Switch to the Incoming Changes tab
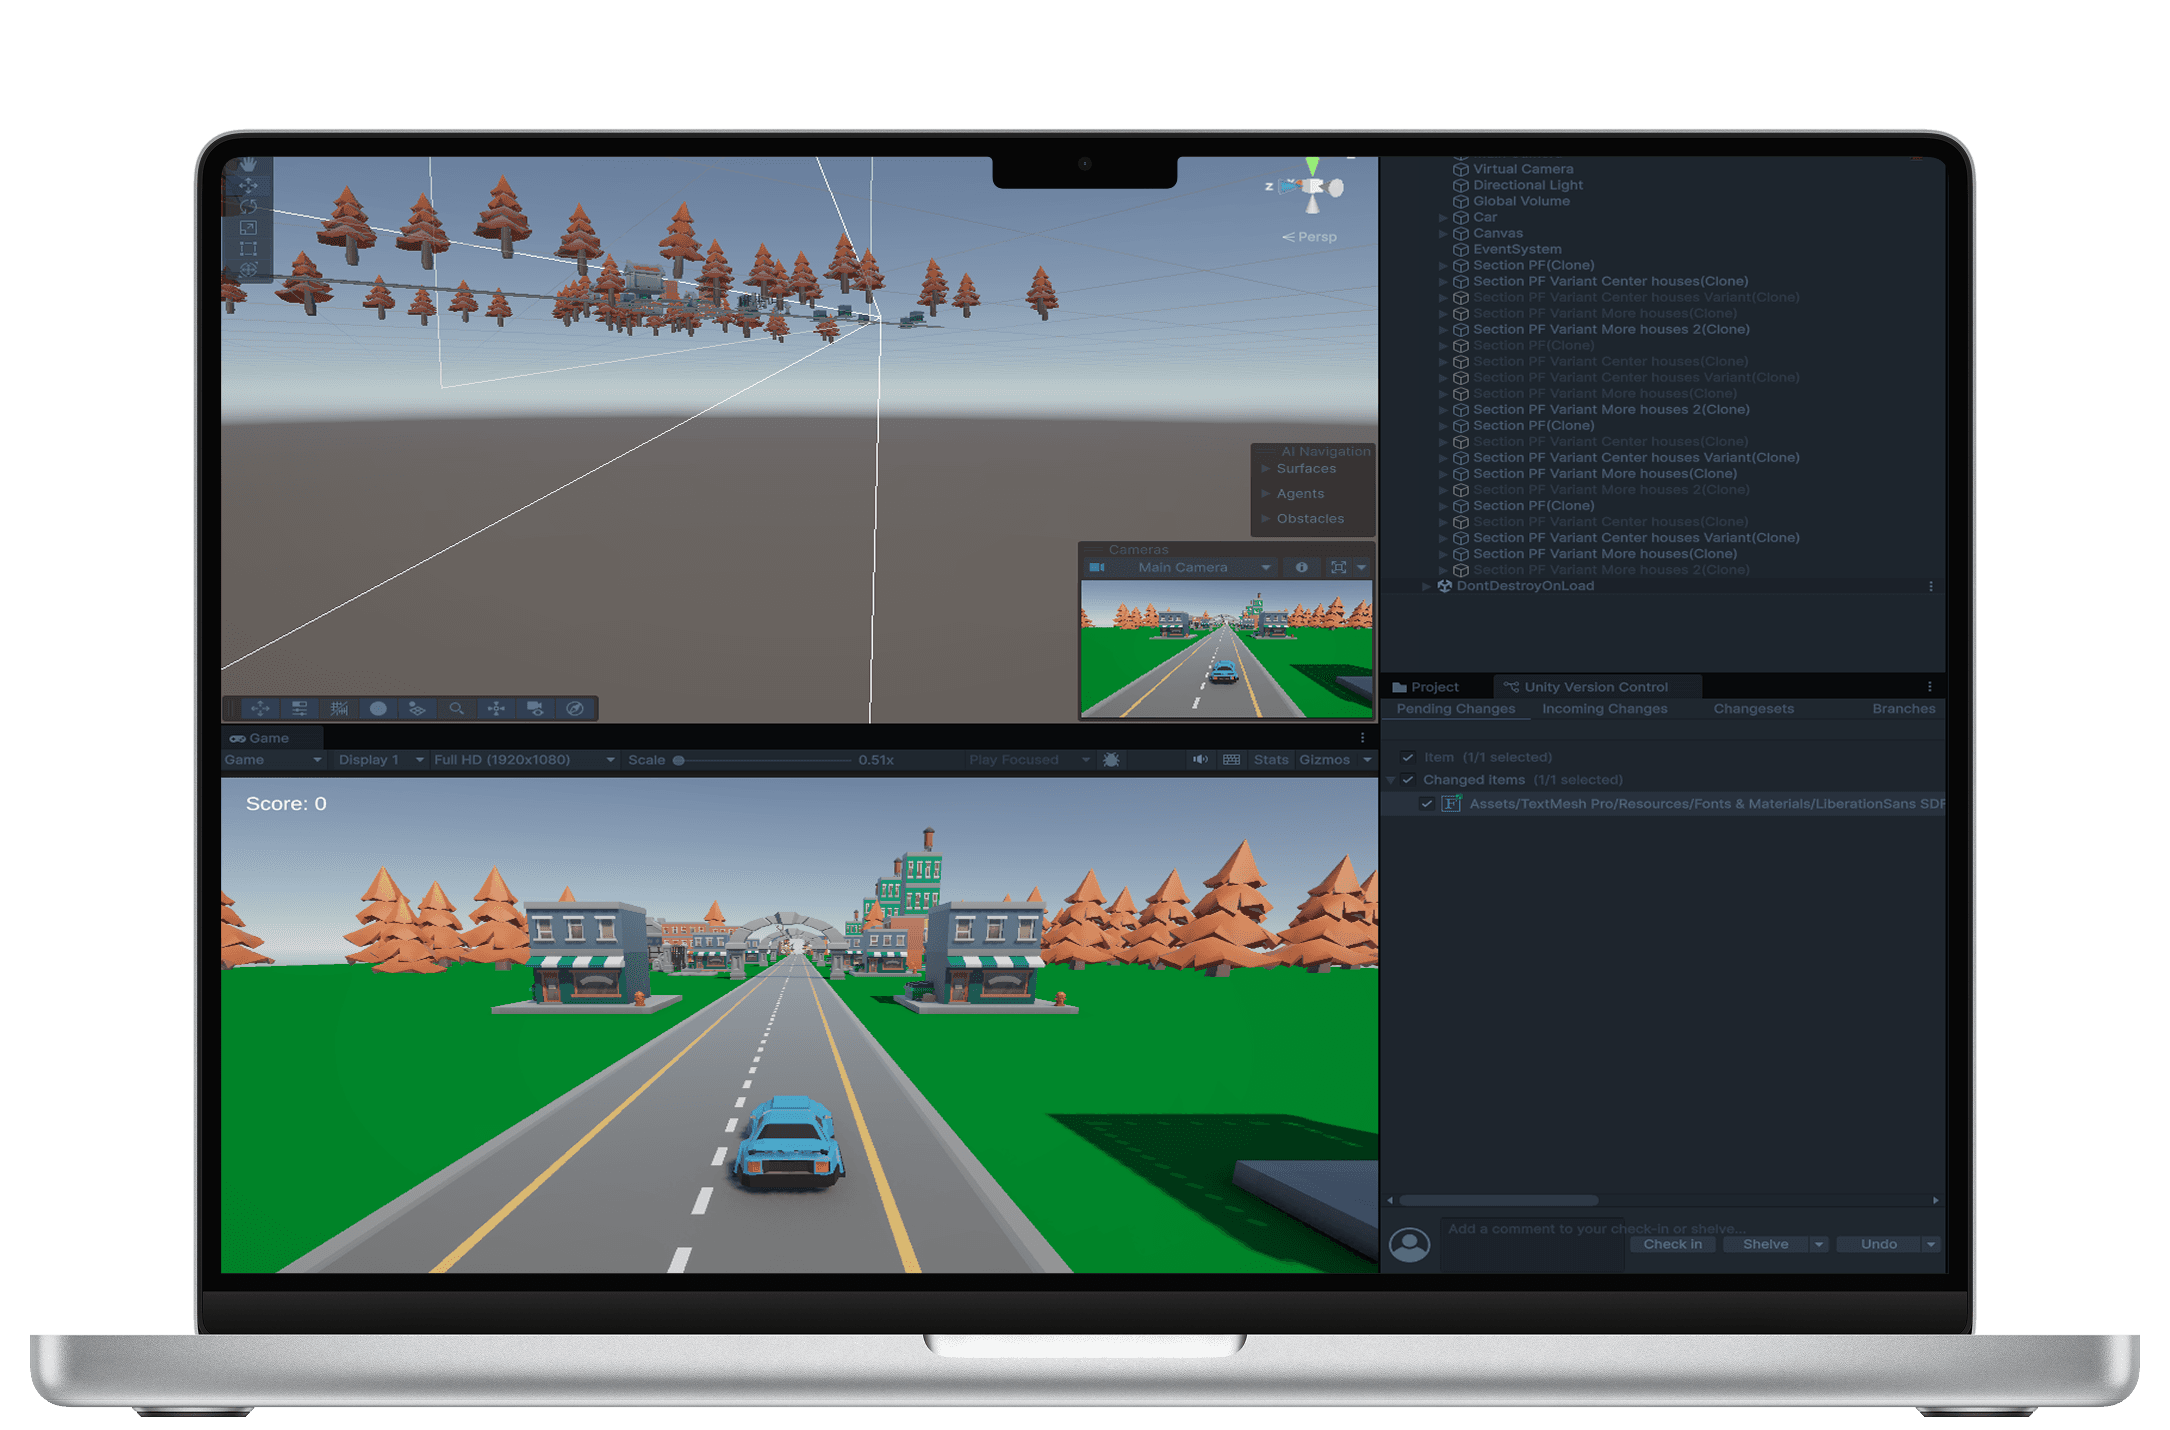The height and width of the screenshot is (1430, 2170). pos(1604,708)
